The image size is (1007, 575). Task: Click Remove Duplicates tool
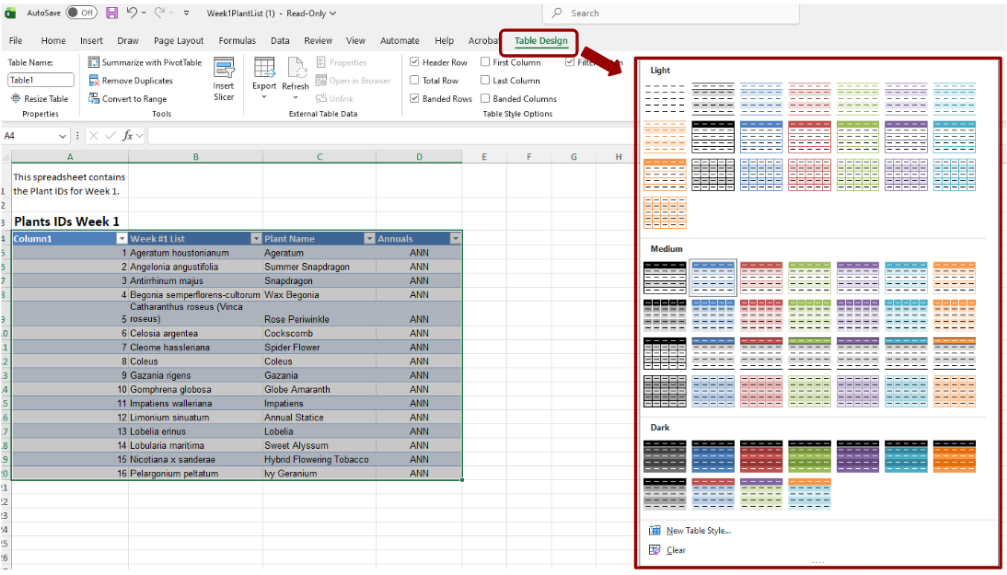coord(130,80)
